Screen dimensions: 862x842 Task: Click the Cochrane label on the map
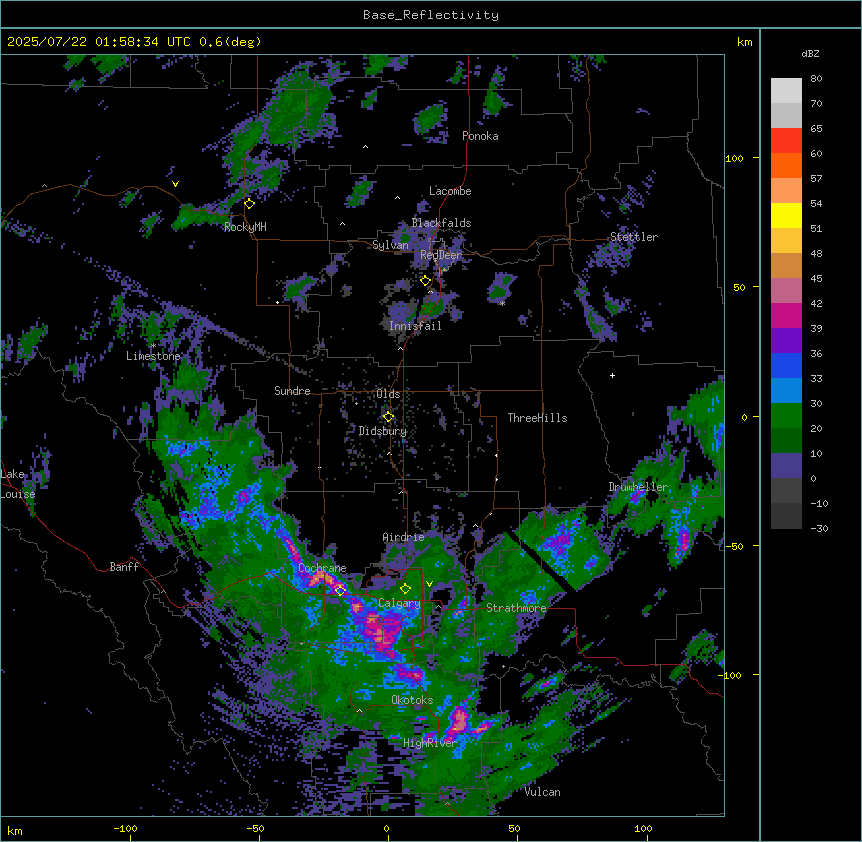pyautogui.click(x=322, y=568)
